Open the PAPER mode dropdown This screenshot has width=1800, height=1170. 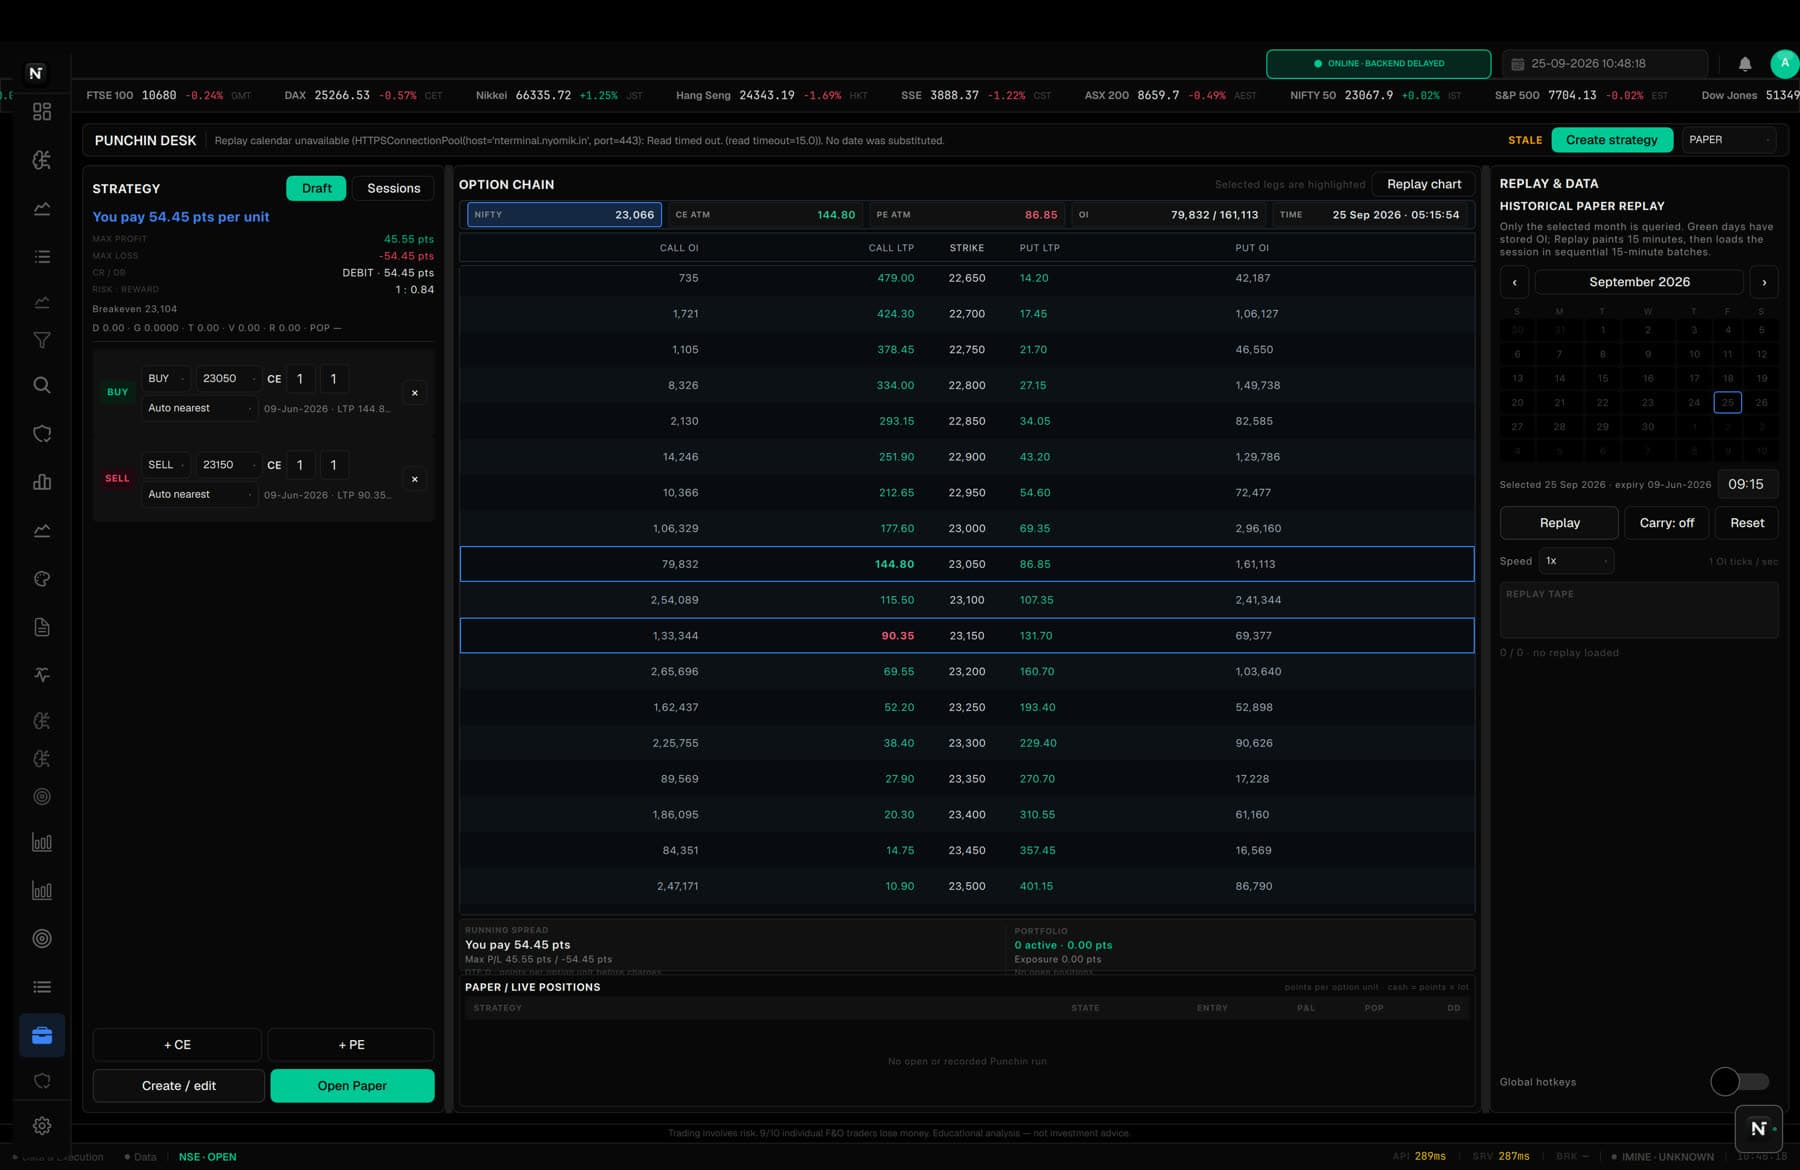click(1730, 140)
